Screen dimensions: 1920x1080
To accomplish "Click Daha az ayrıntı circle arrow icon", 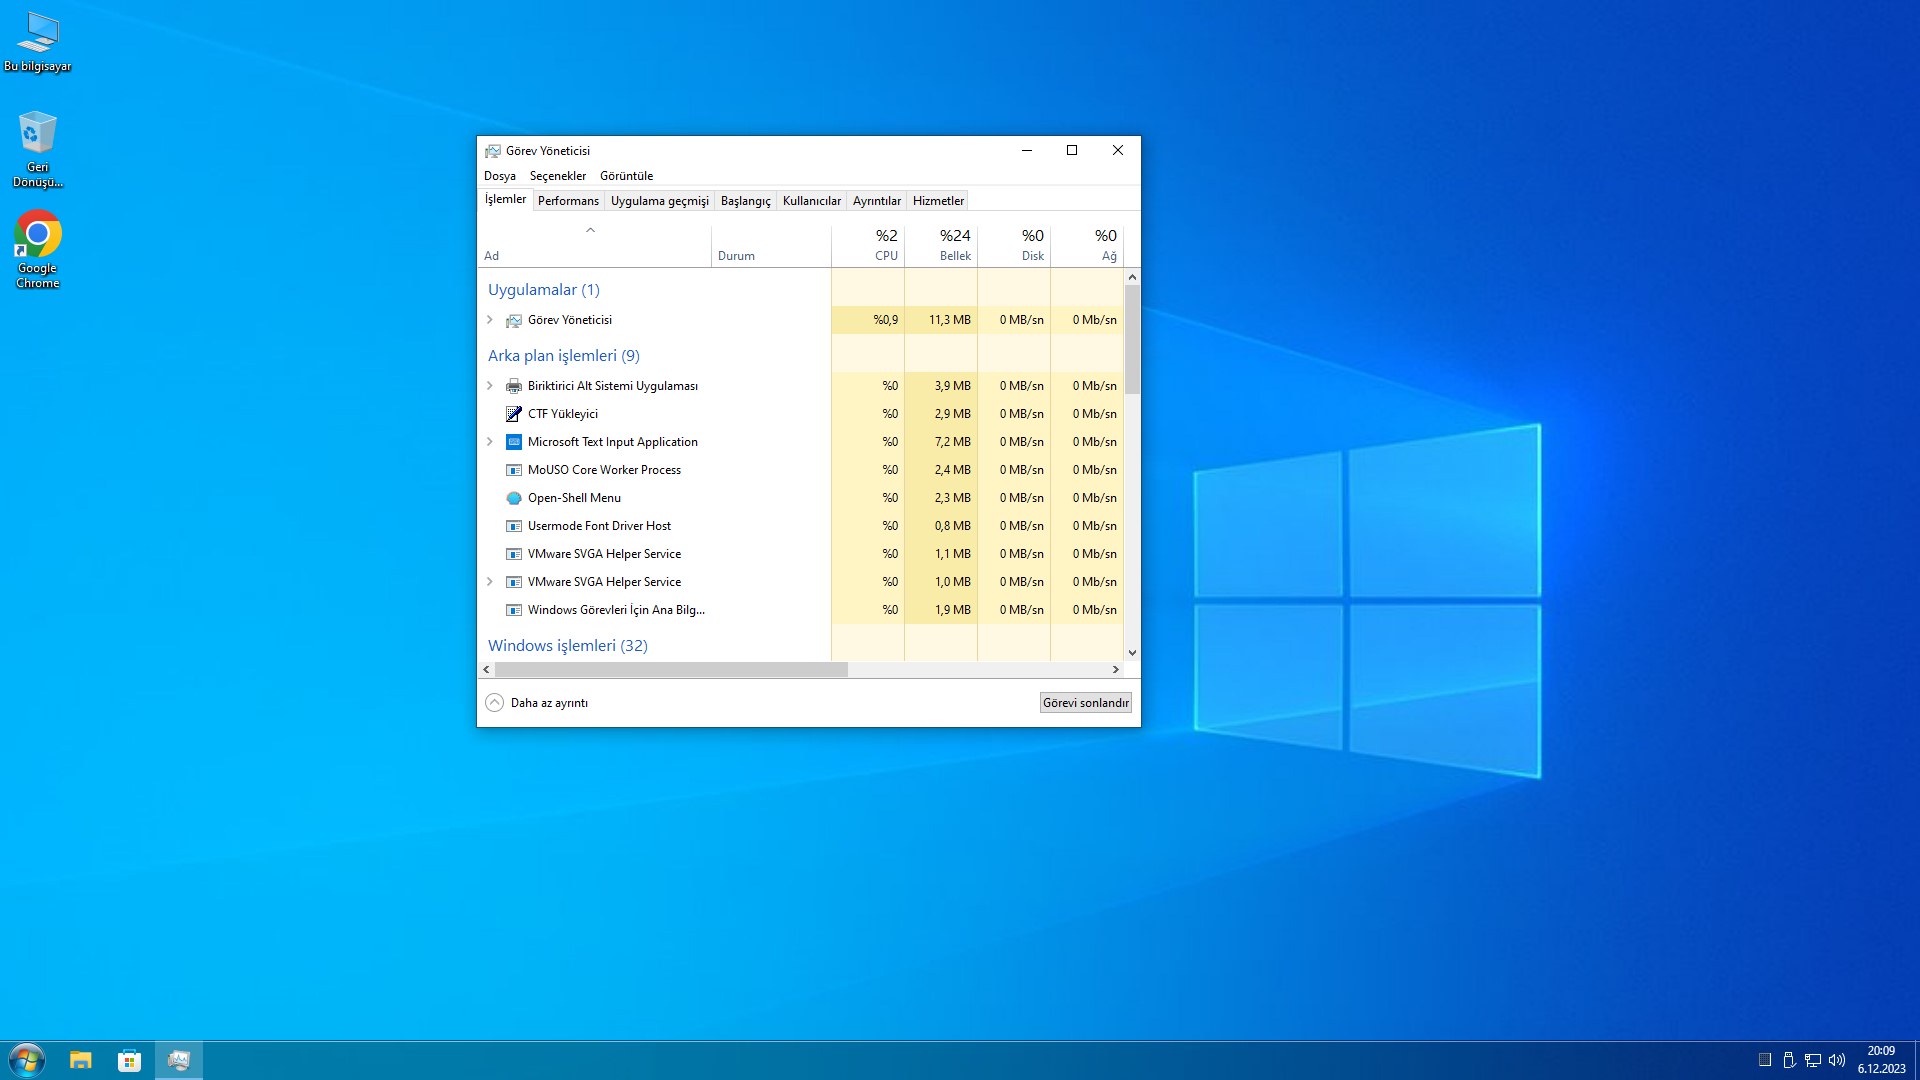I will point(494,703).
